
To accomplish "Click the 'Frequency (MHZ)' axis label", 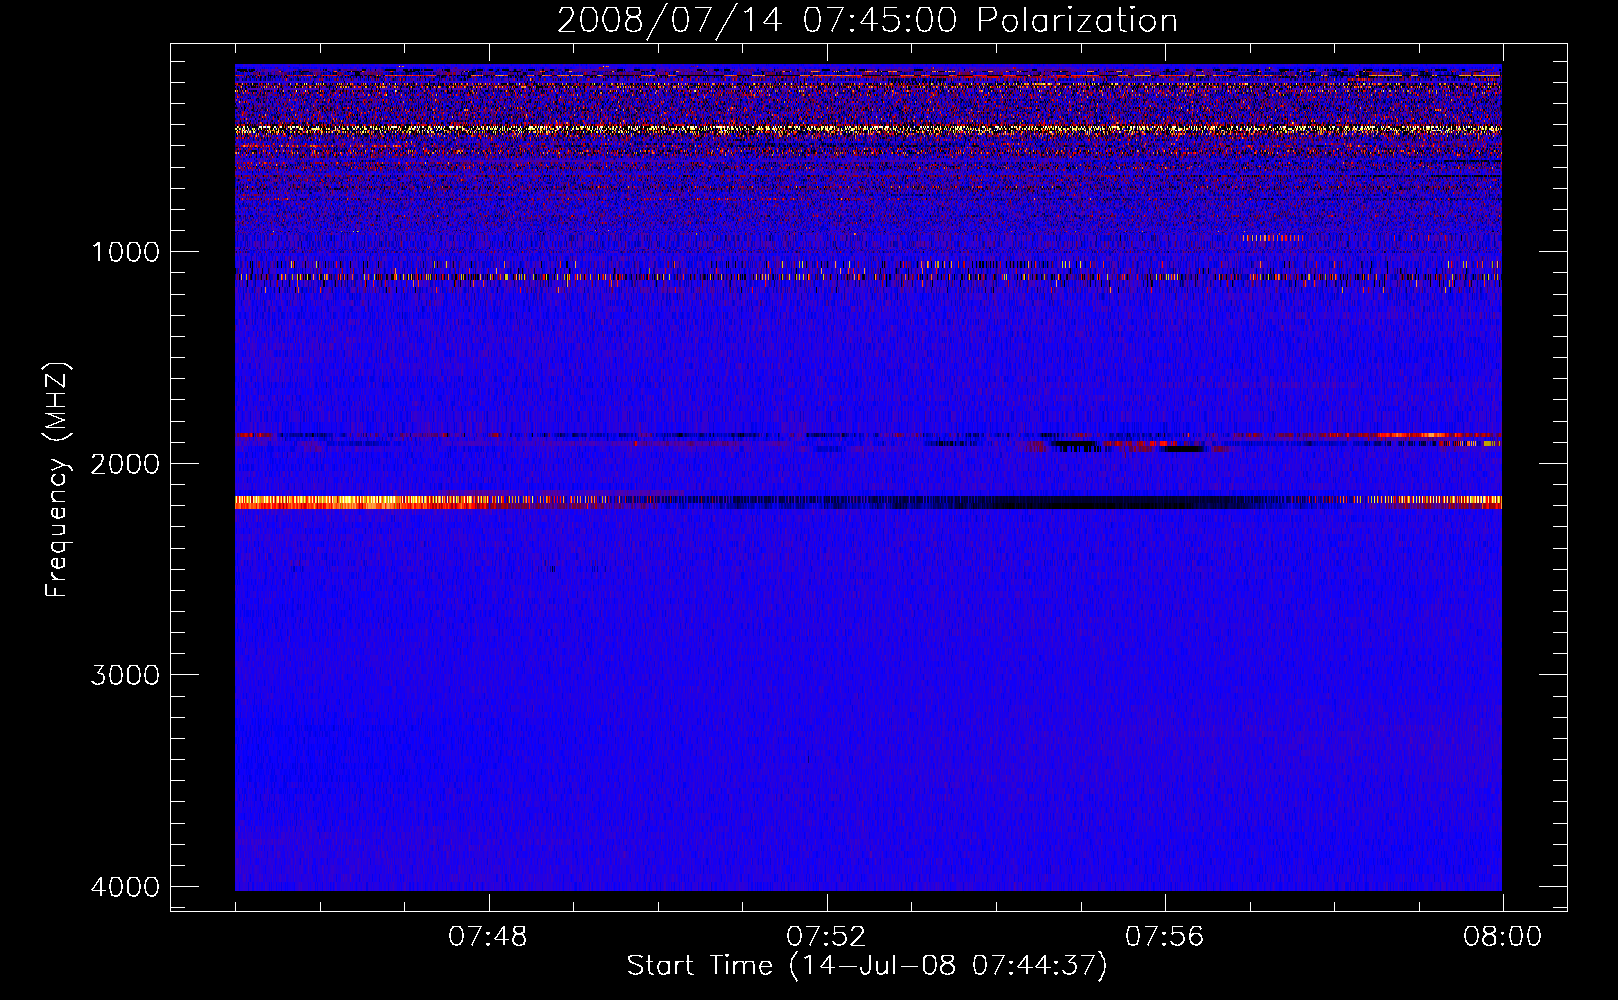I will [57, 480].
